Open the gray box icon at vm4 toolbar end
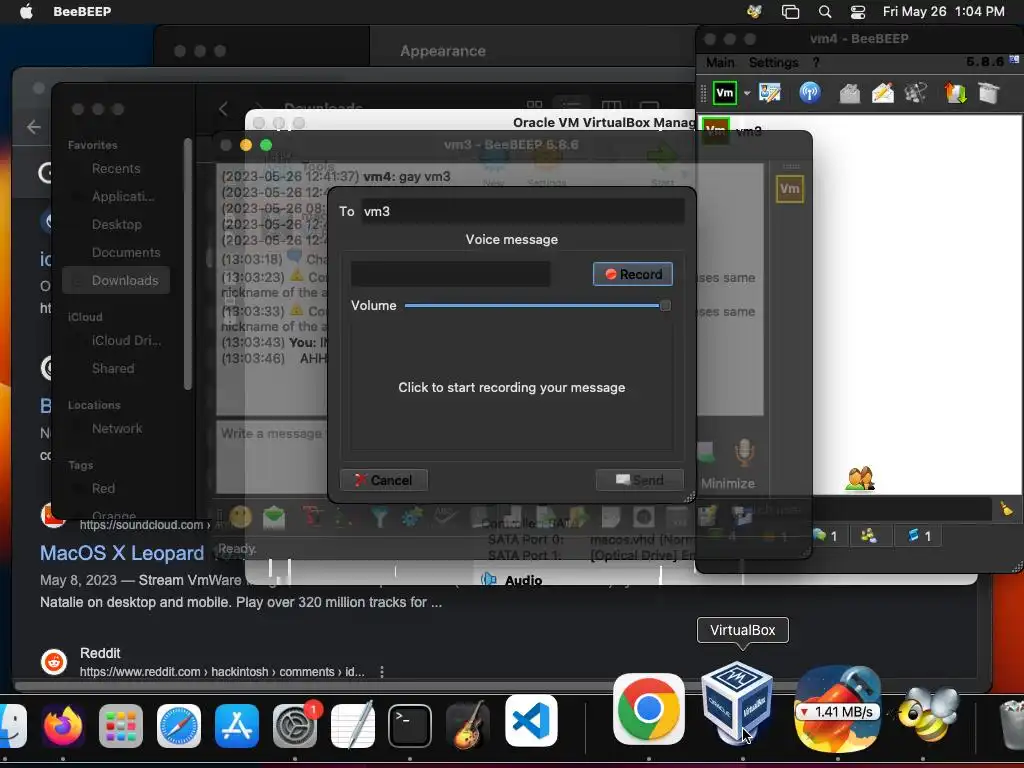 coord(989,93)
